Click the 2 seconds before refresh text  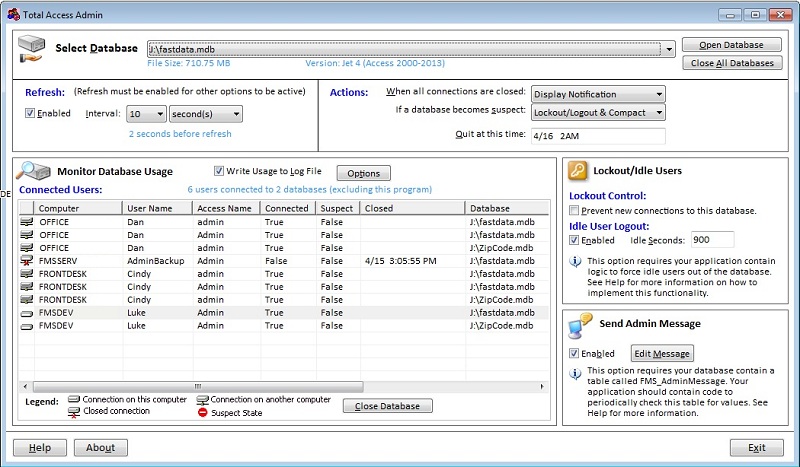point(180,134)
